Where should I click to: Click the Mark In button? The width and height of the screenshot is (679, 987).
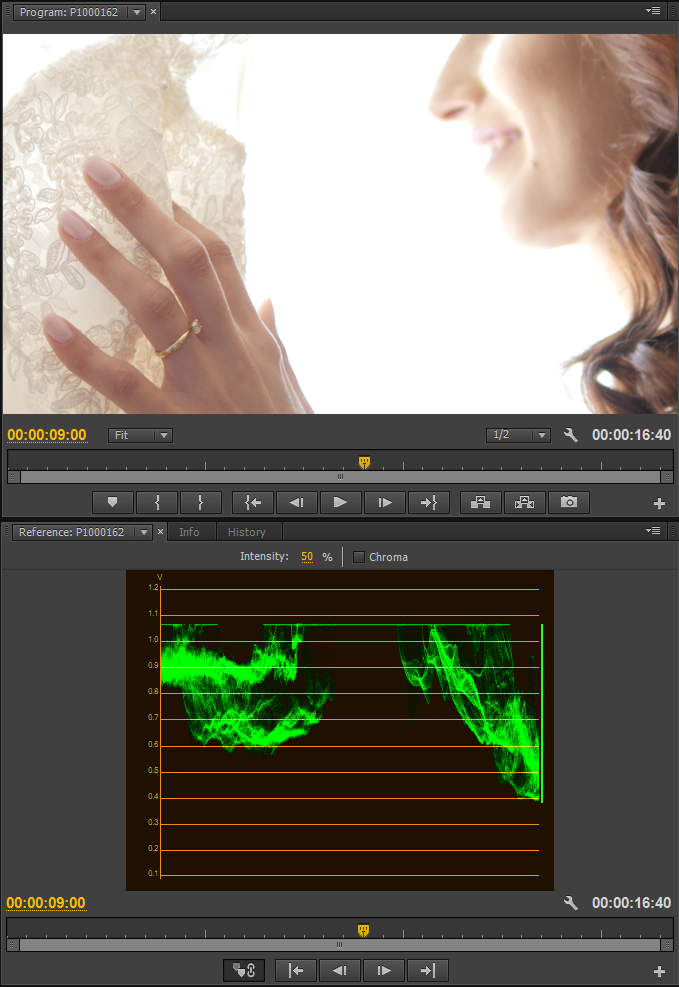(x=156, y=502)
